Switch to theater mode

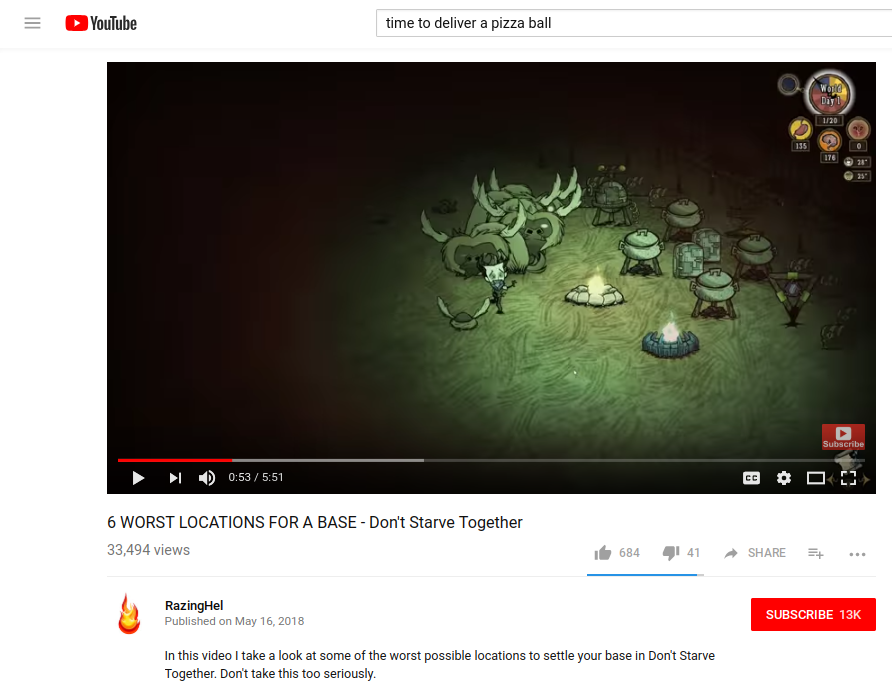coord(816,478)
